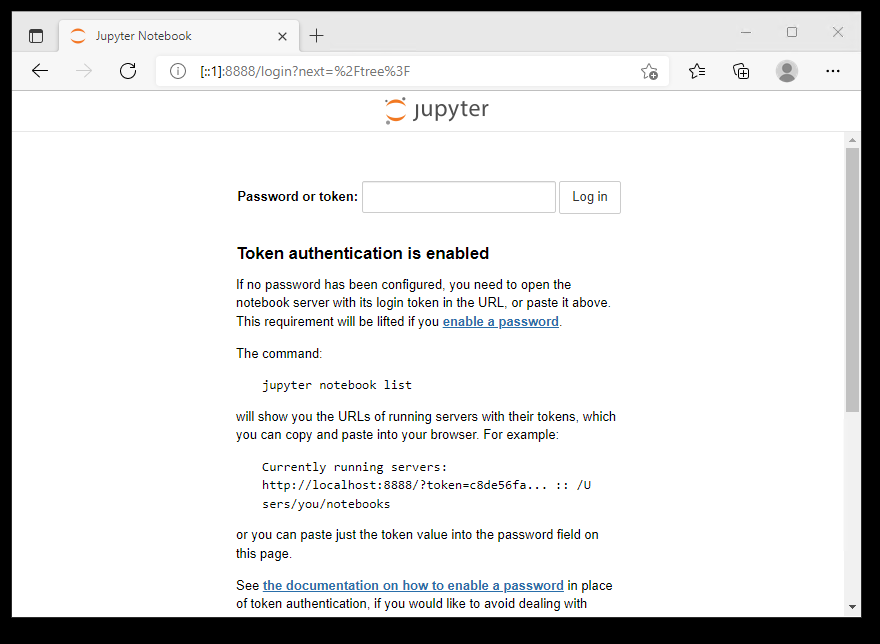The image size is (880, 644).
Task: Open the user profile avatar icon
Action: pos(787,71)
